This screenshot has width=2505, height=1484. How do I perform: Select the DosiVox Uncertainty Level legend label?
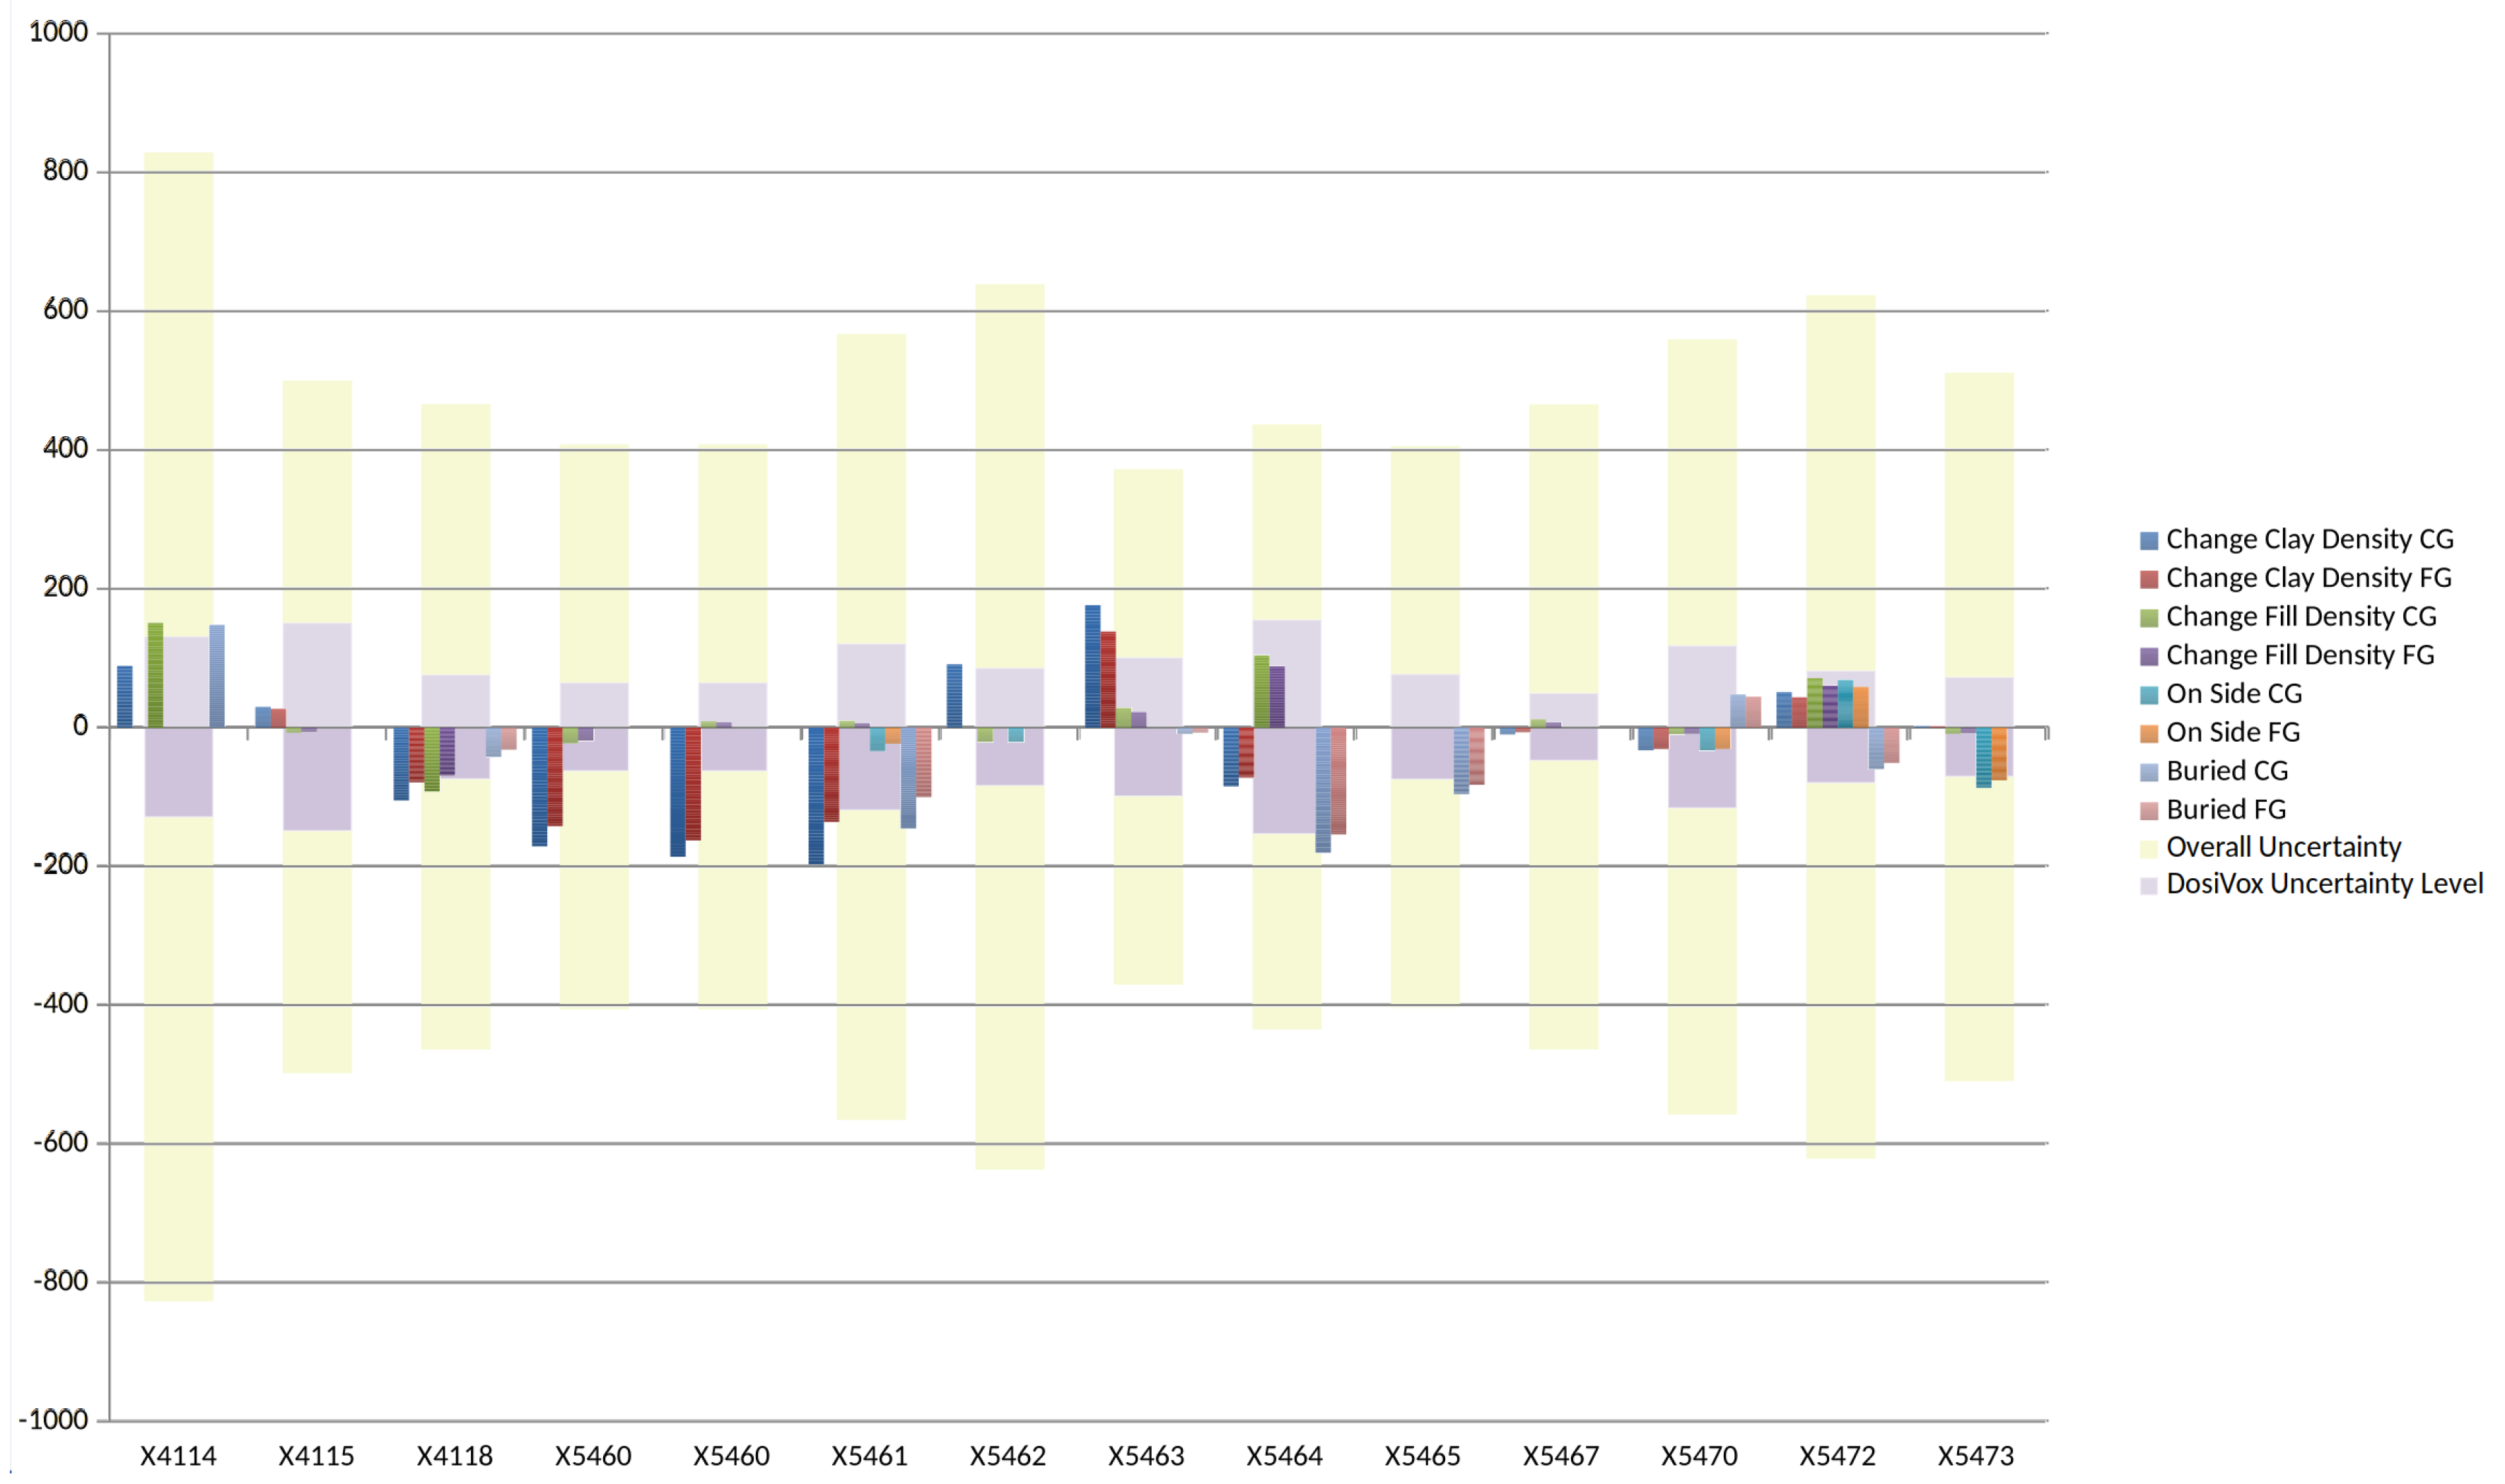coord(2323,885)
